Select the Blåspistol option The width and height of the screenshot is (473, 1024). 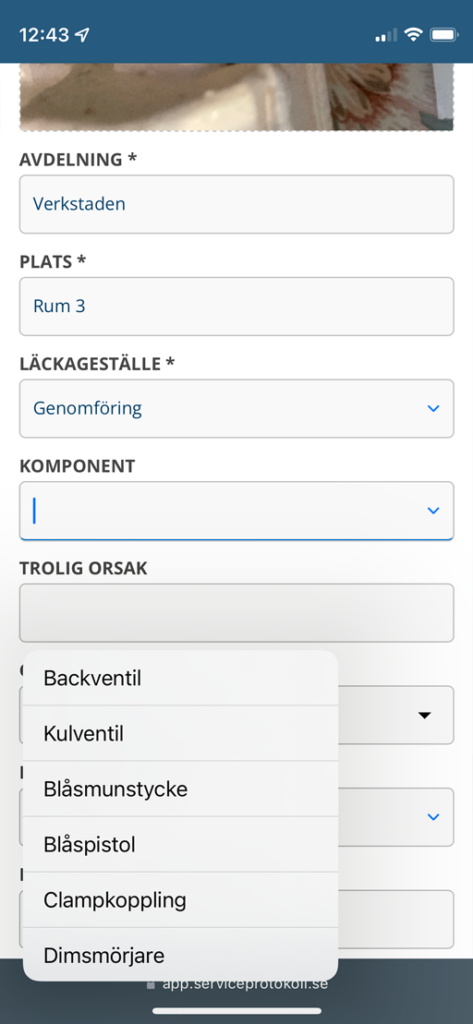(180, 844)
